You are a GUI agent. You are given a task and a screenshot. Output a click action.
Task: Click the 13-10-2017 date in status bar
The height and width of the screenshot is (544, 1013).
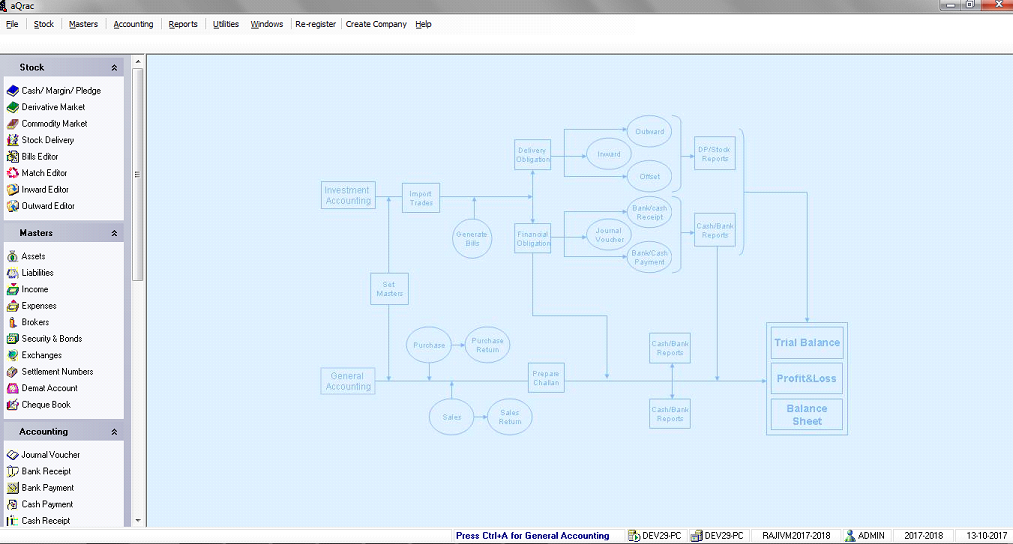(x=987, y=536)
